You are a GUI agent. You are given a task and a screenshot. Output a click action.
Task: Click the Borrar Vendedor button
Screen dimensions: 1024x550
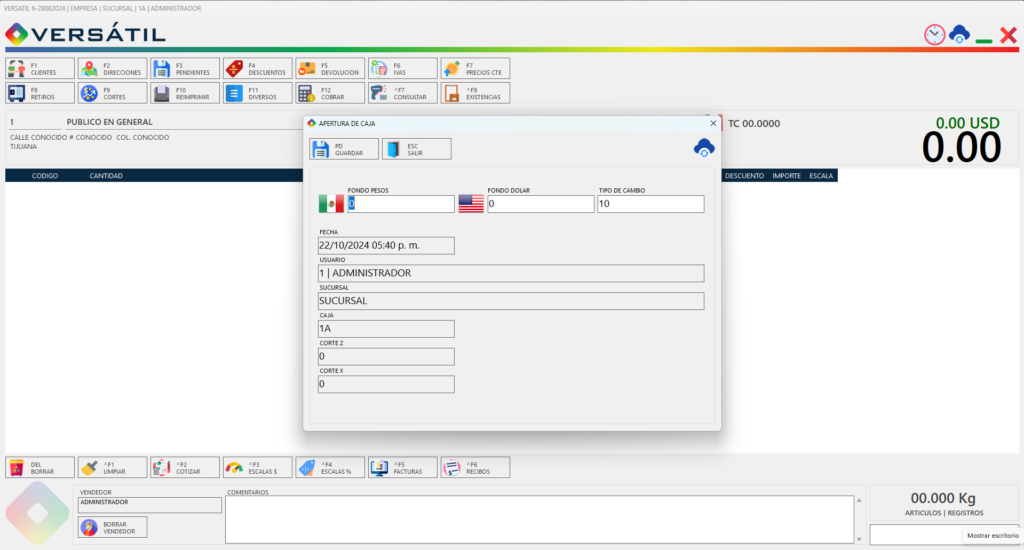pos(112,527)
